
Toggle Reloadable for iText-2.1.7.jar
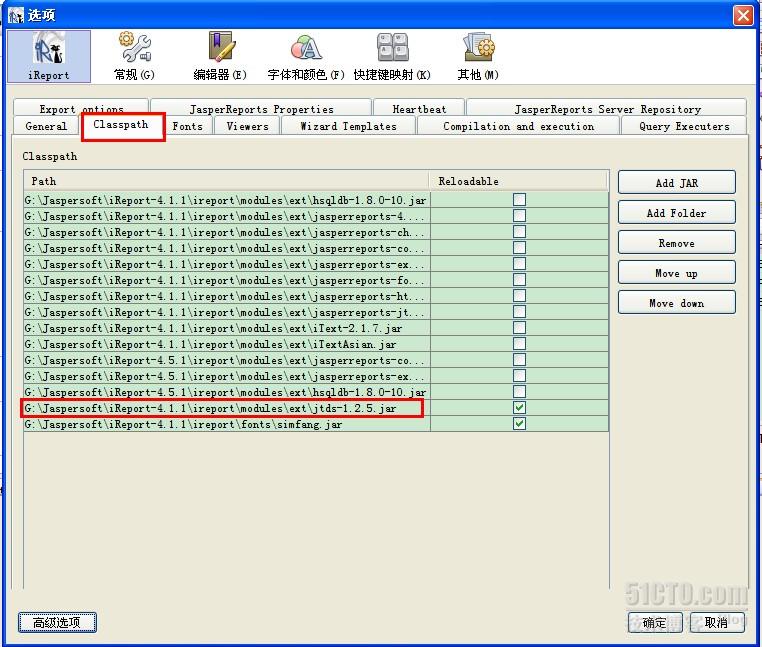click(x=520, y=328)
